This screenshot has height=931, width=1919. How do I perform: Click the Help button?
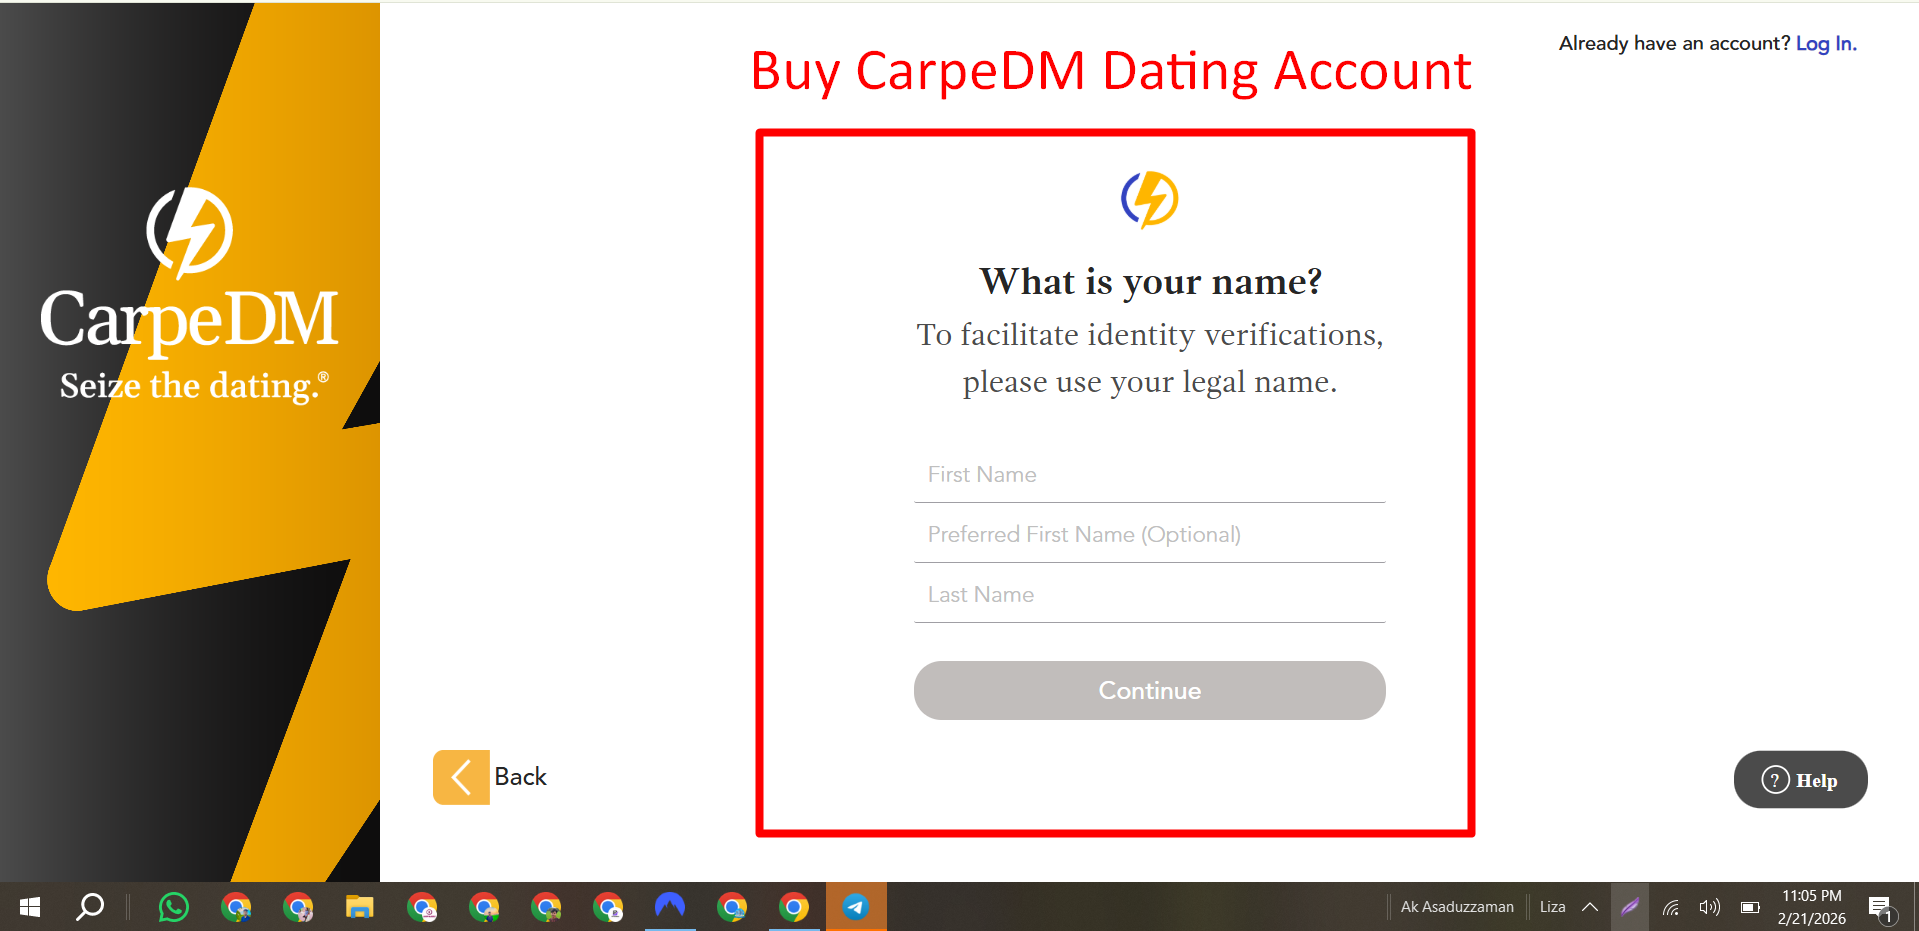pyautogui.click(x=1800, y=780)
